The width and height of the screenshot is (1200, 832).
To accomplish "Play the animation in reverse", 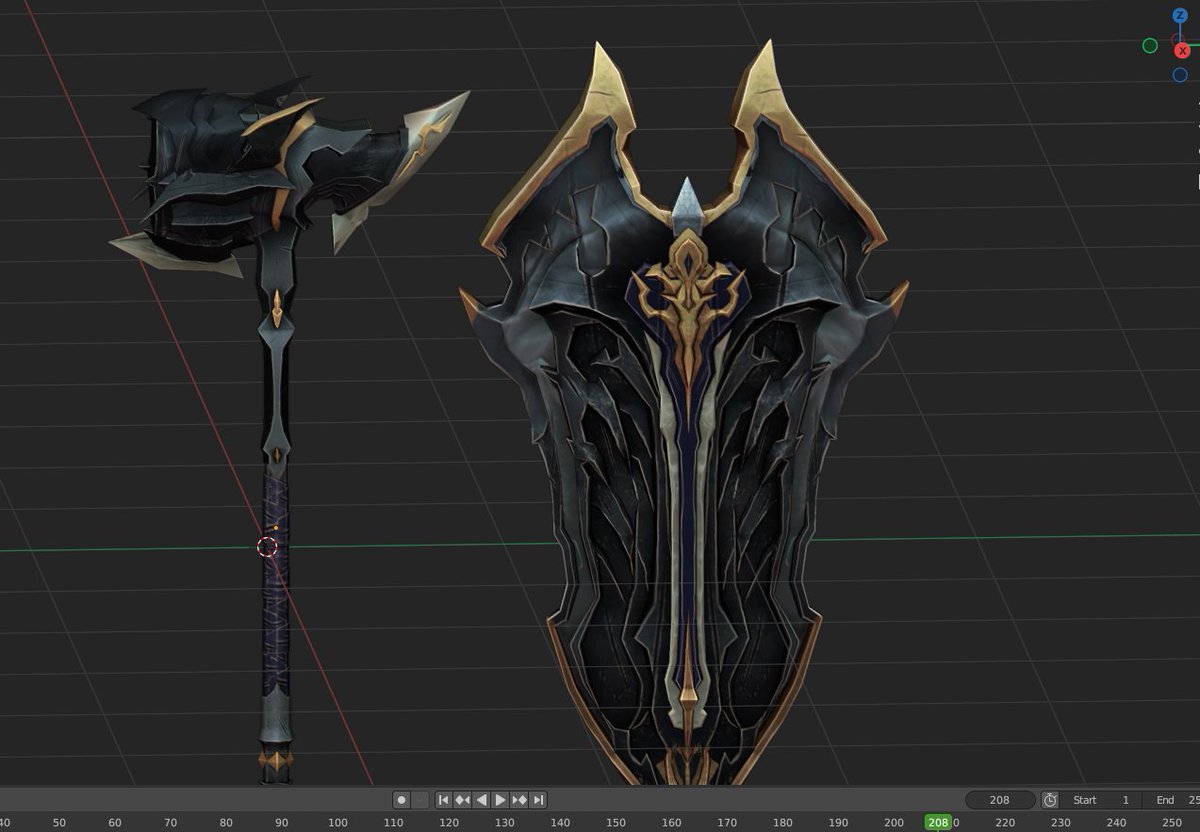I will pos(481,800).
